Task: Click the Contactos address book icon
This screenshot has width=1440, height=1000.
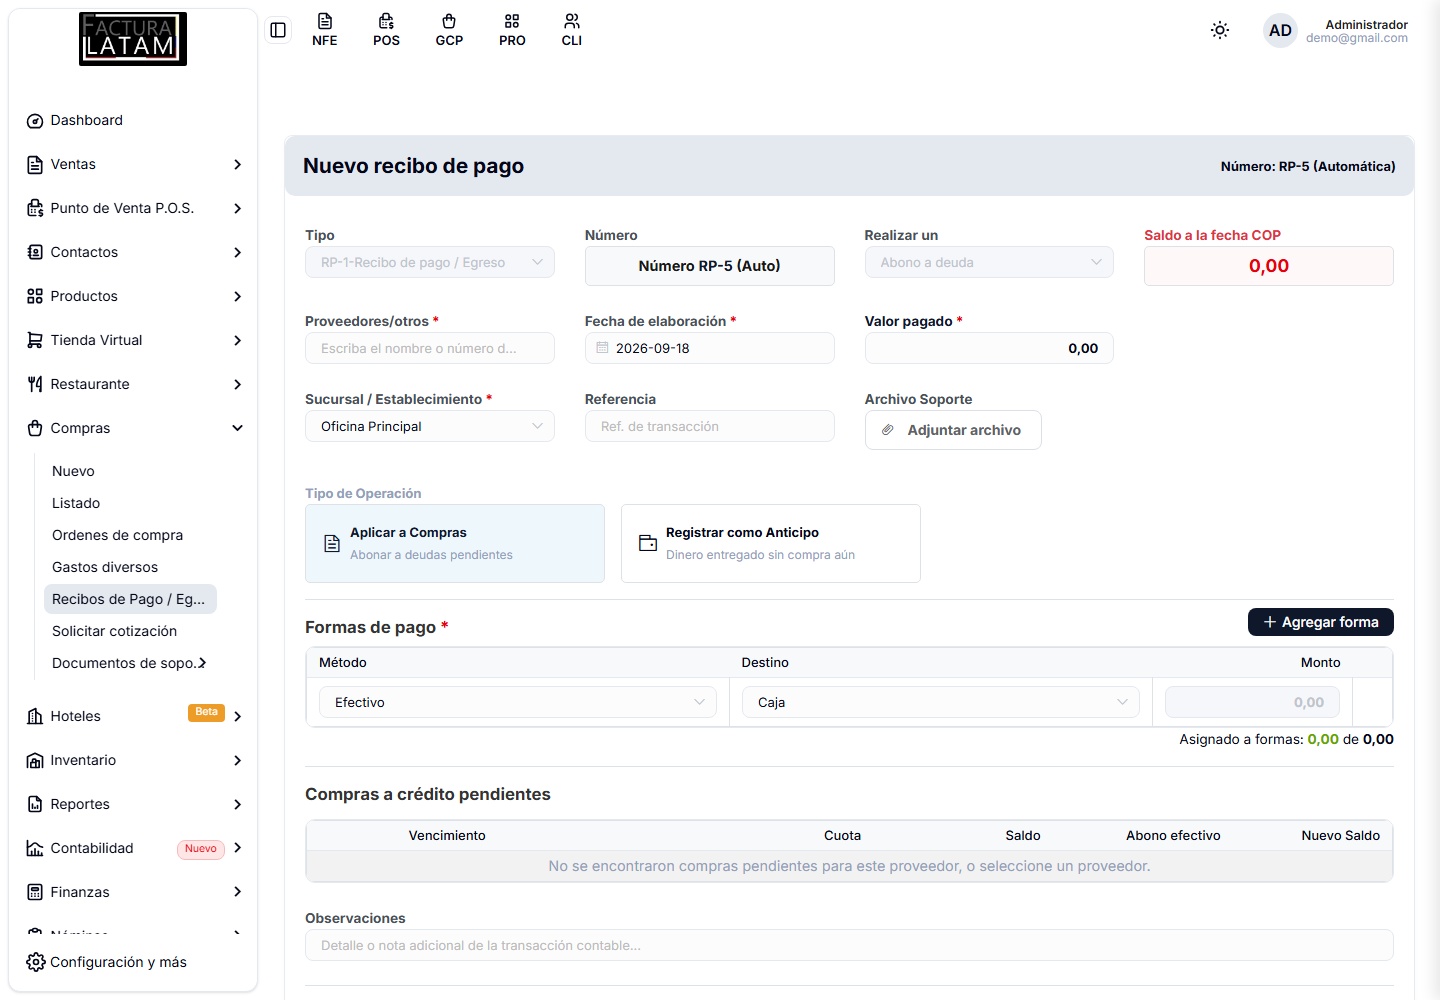Action: 35,253
